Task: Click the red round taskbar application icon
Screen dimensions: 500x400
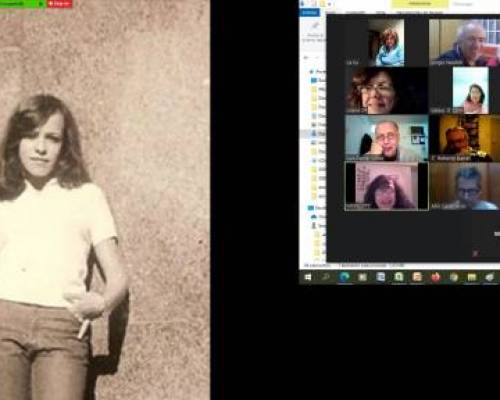Action: point(435,277)
